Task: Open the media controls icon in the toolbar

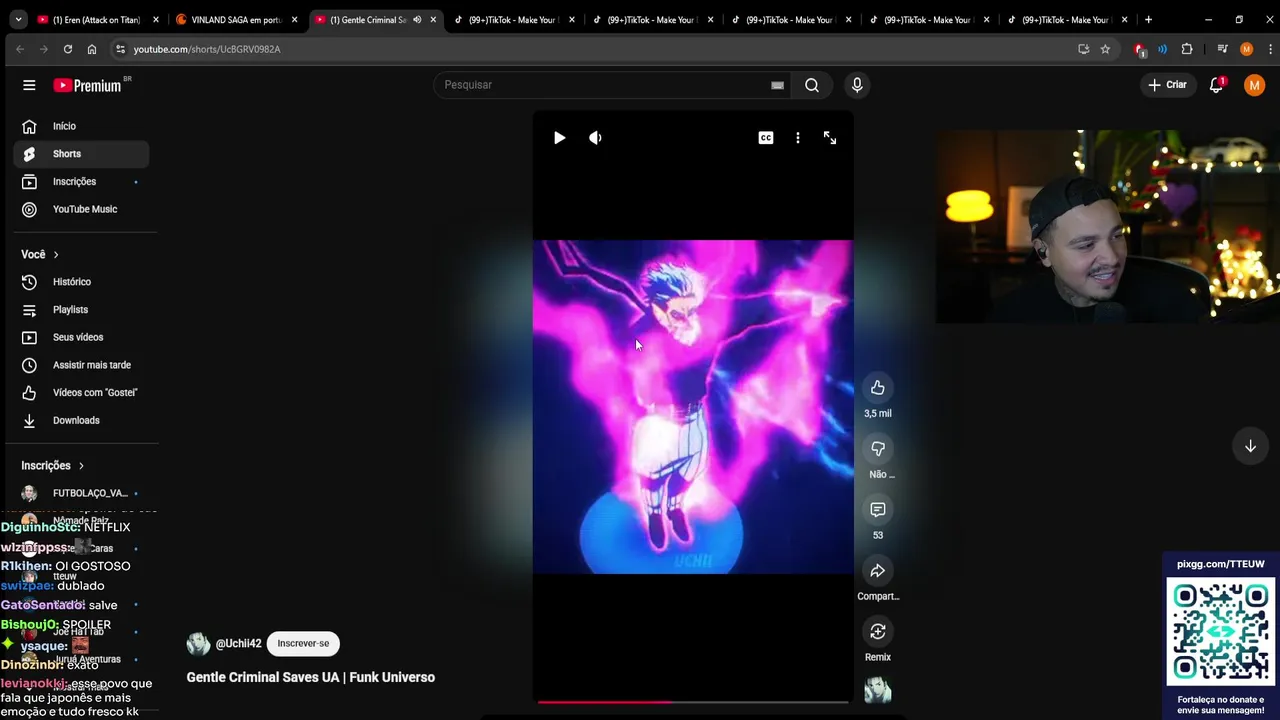Action: [x=1222, y=49]
